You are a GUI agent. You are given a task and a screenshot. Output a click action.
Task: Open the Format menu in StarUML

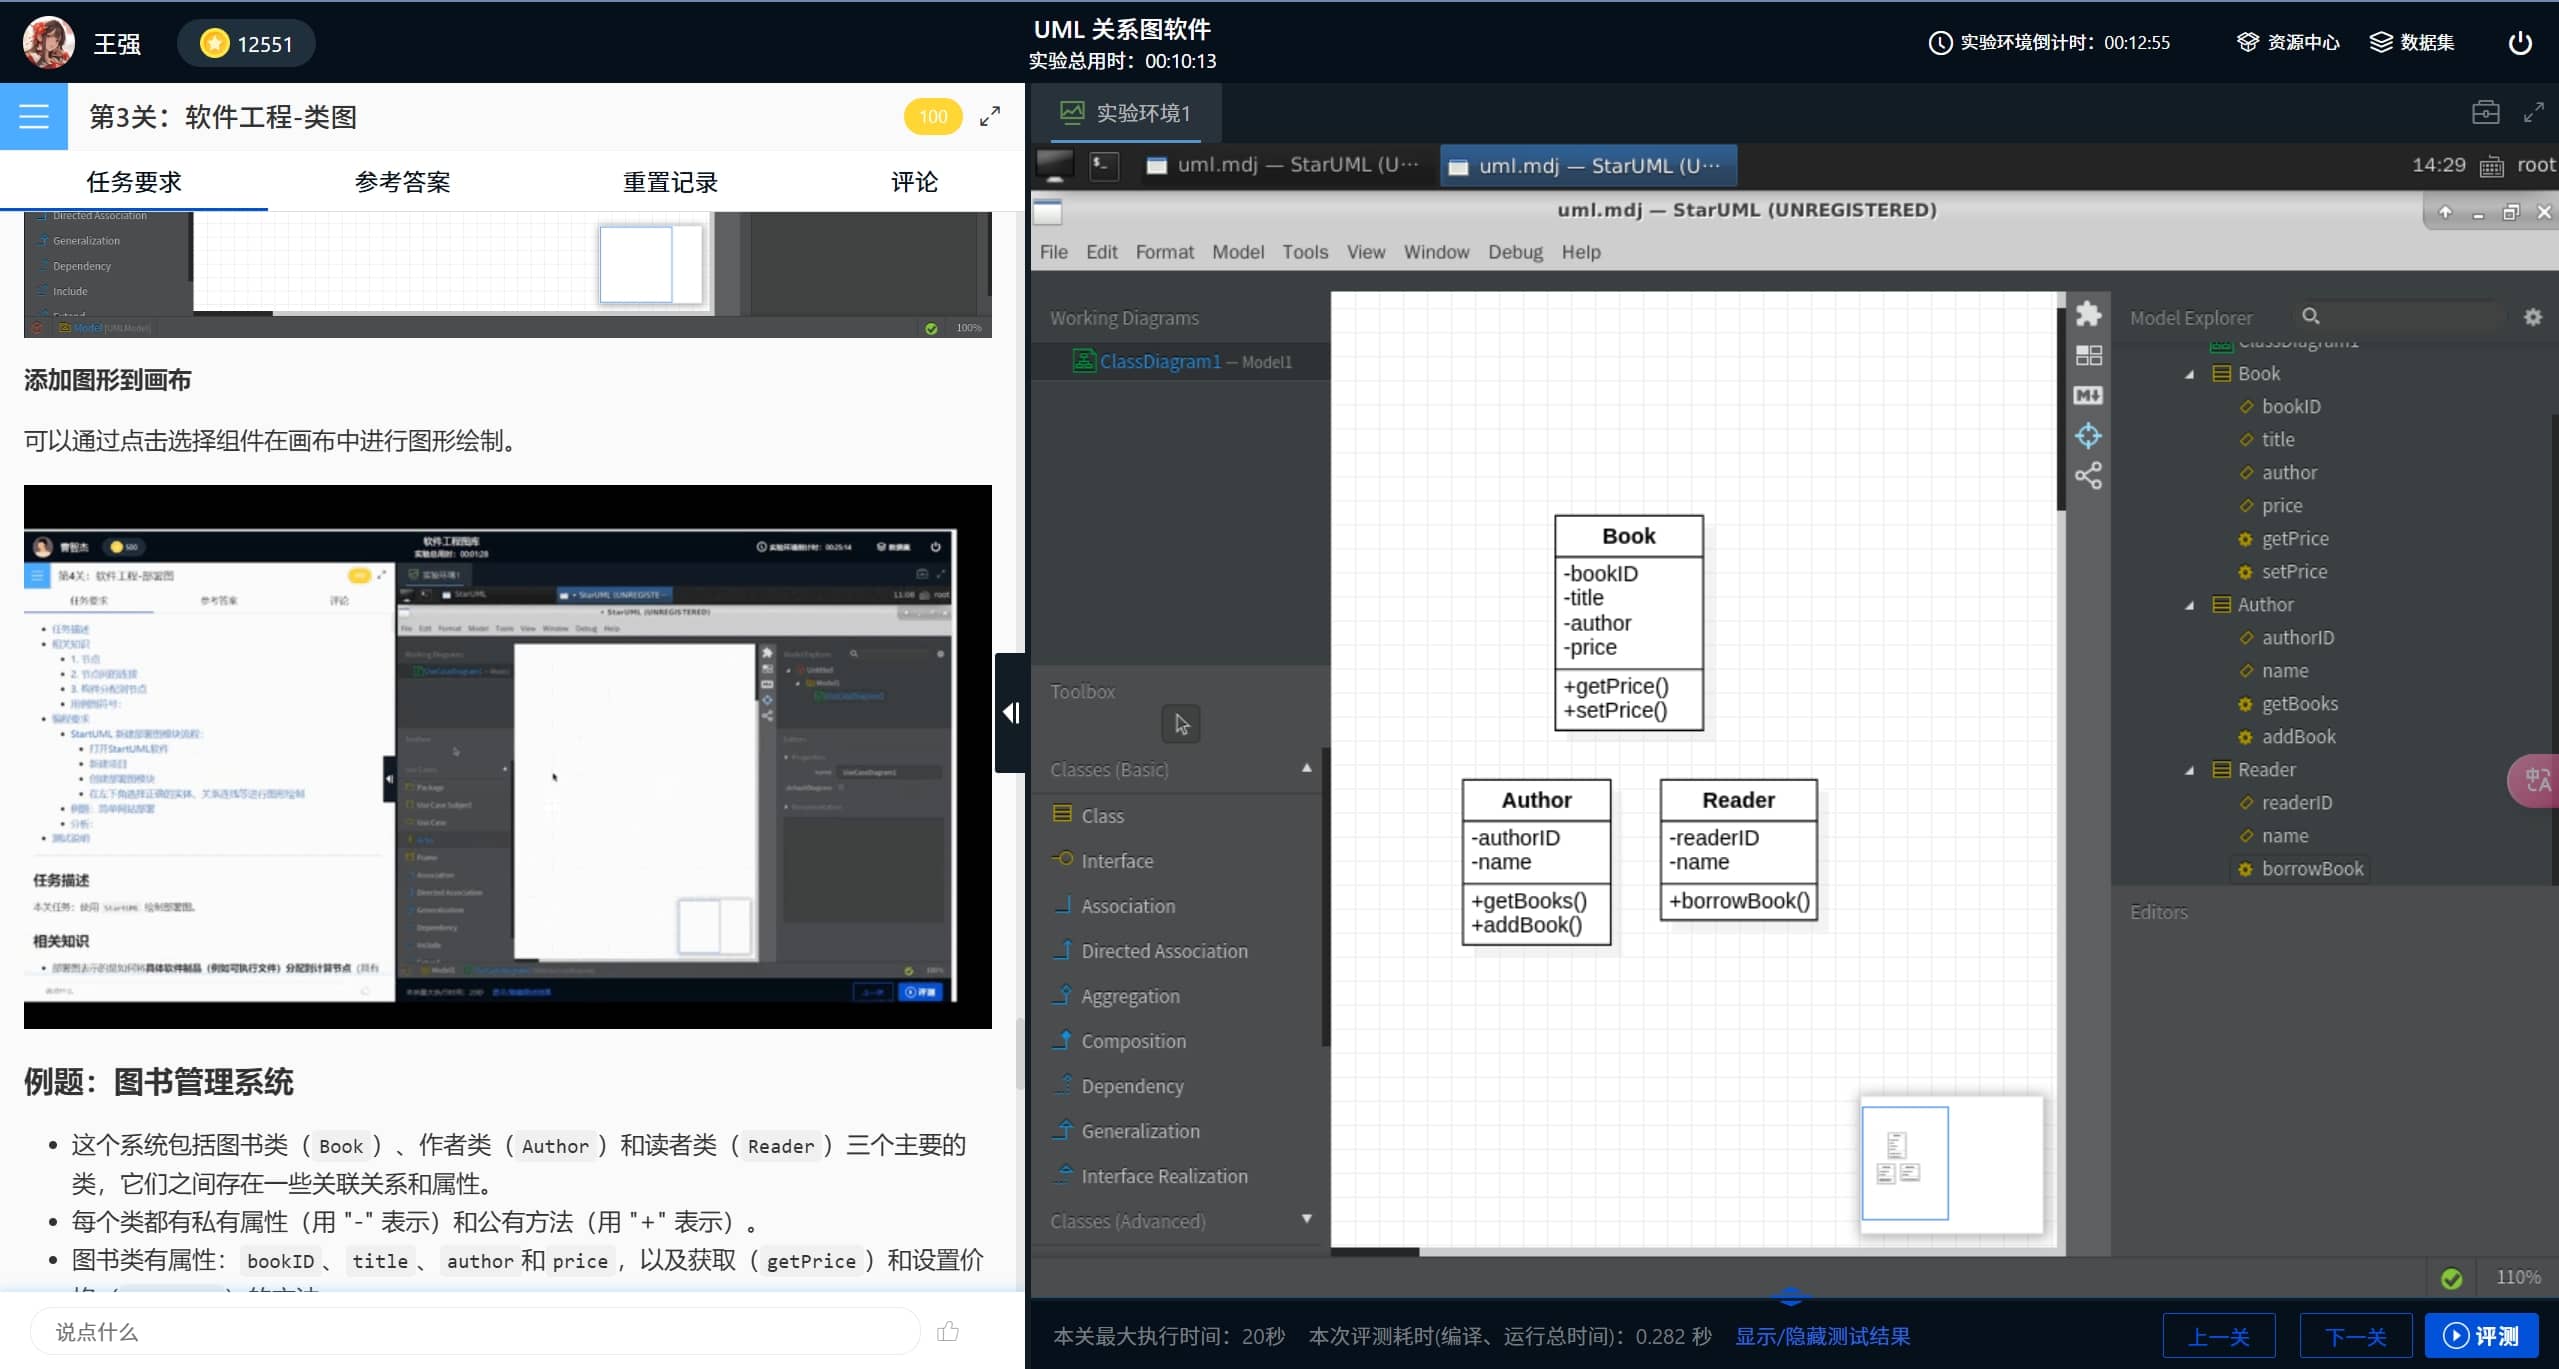click(x=1164, y=252)
